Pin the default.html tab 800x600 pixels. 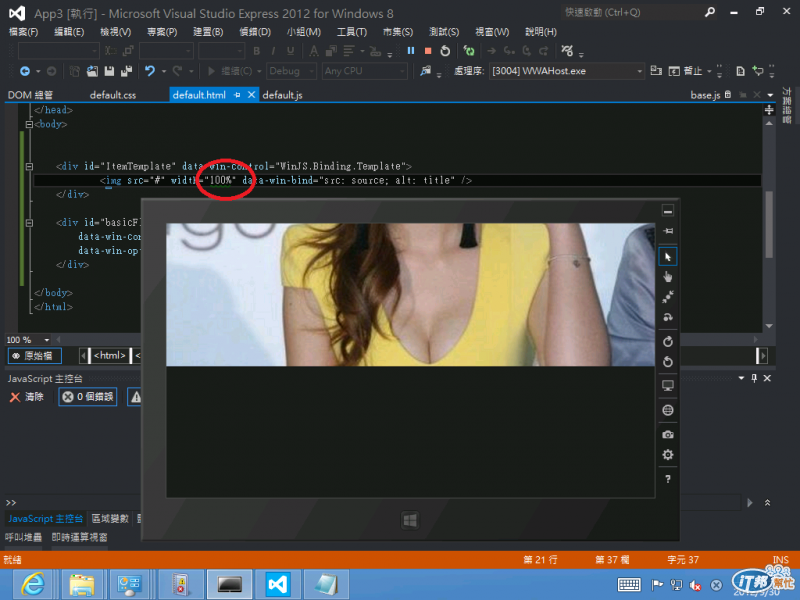(x=237, y=95)
